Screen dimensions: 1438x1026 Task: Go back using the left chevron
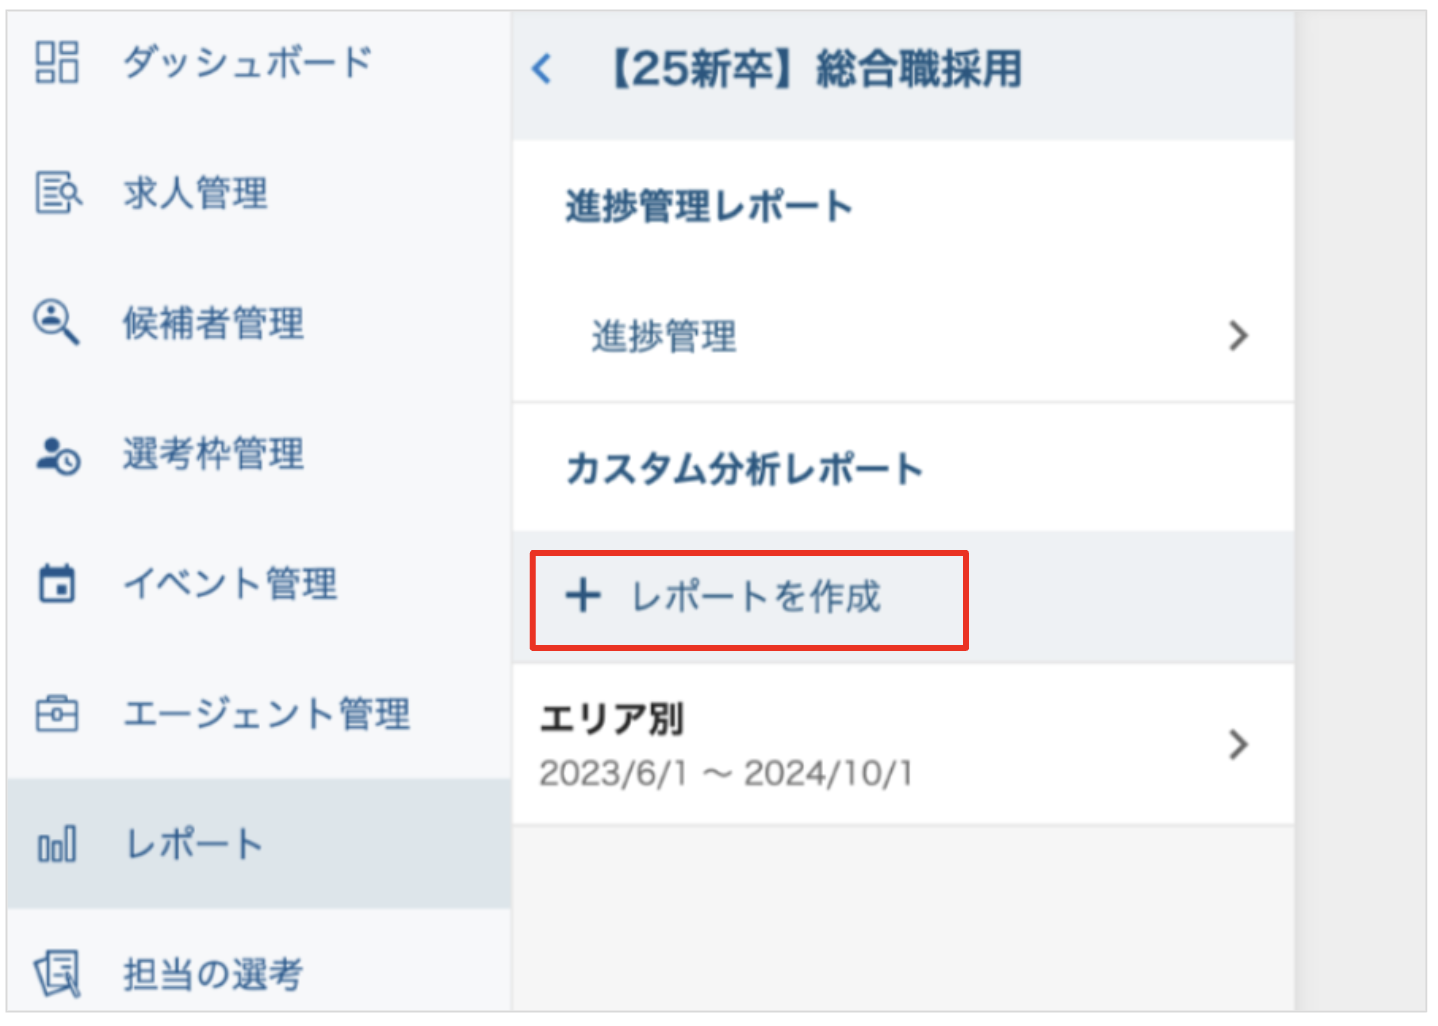(x=542, y=69)
